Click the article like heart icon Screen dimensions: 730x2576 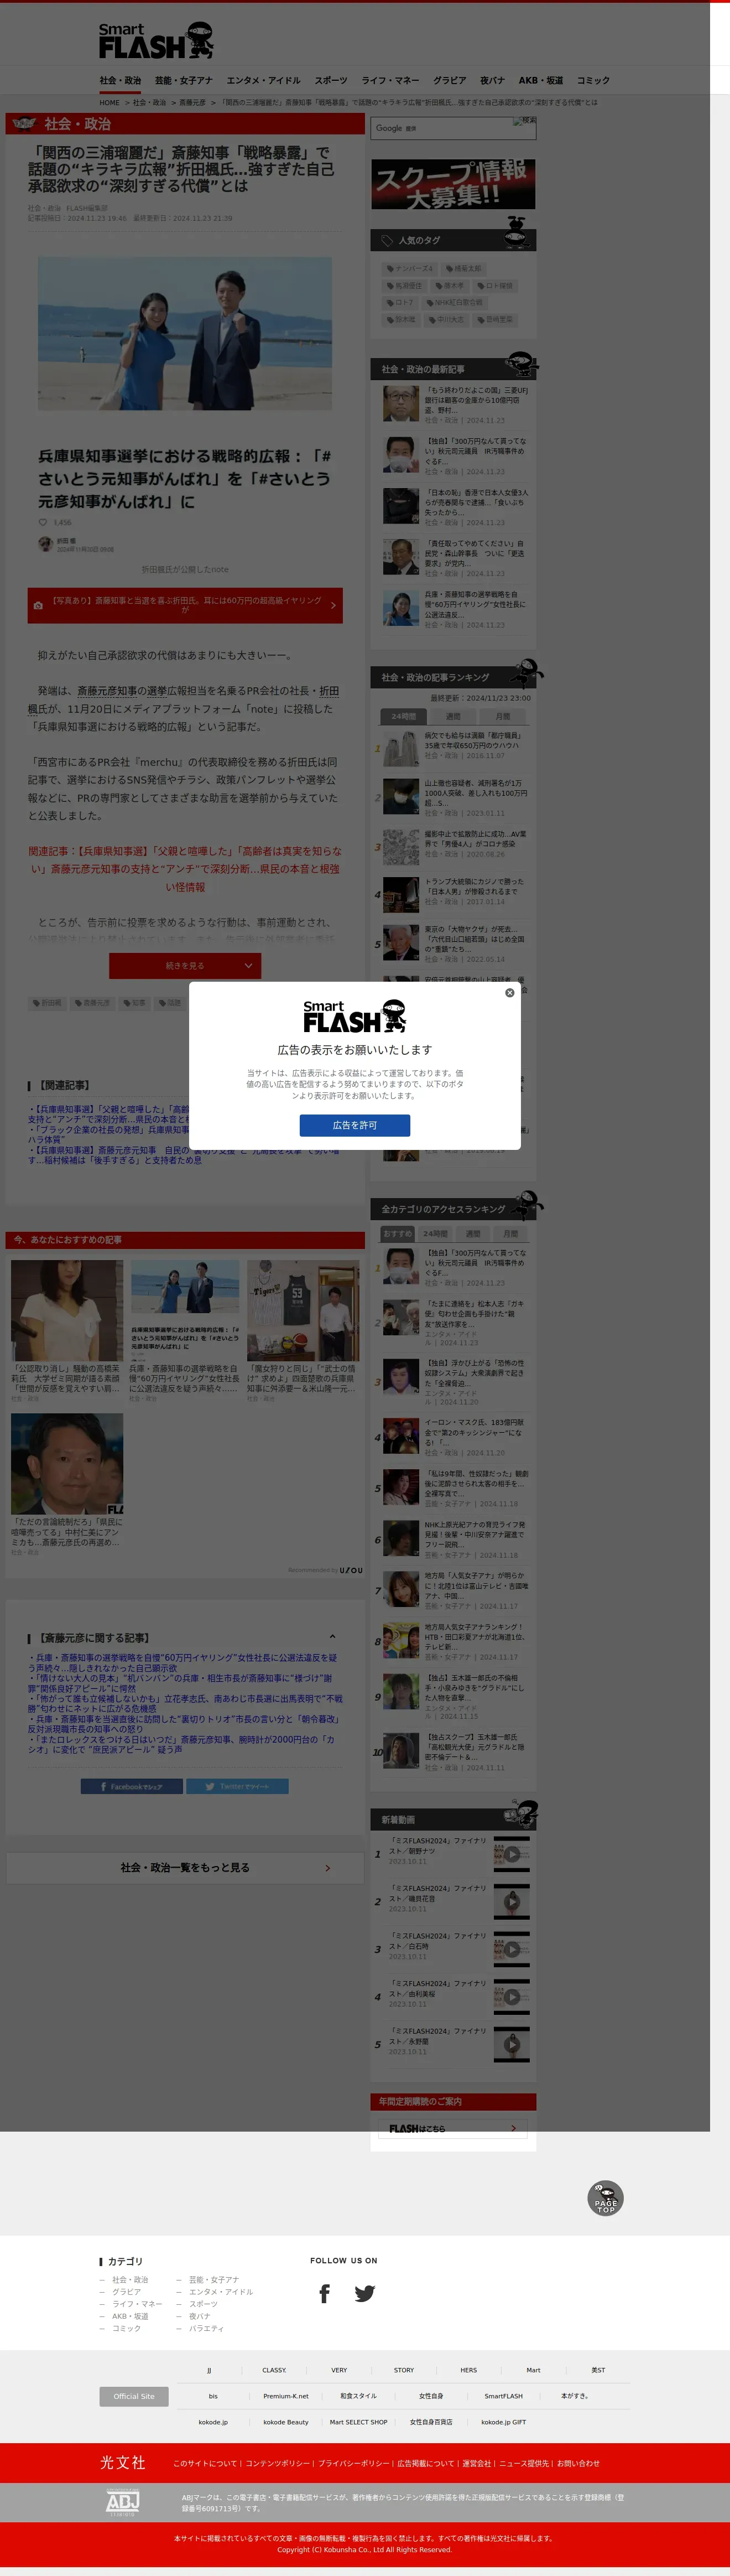point(43,522)
